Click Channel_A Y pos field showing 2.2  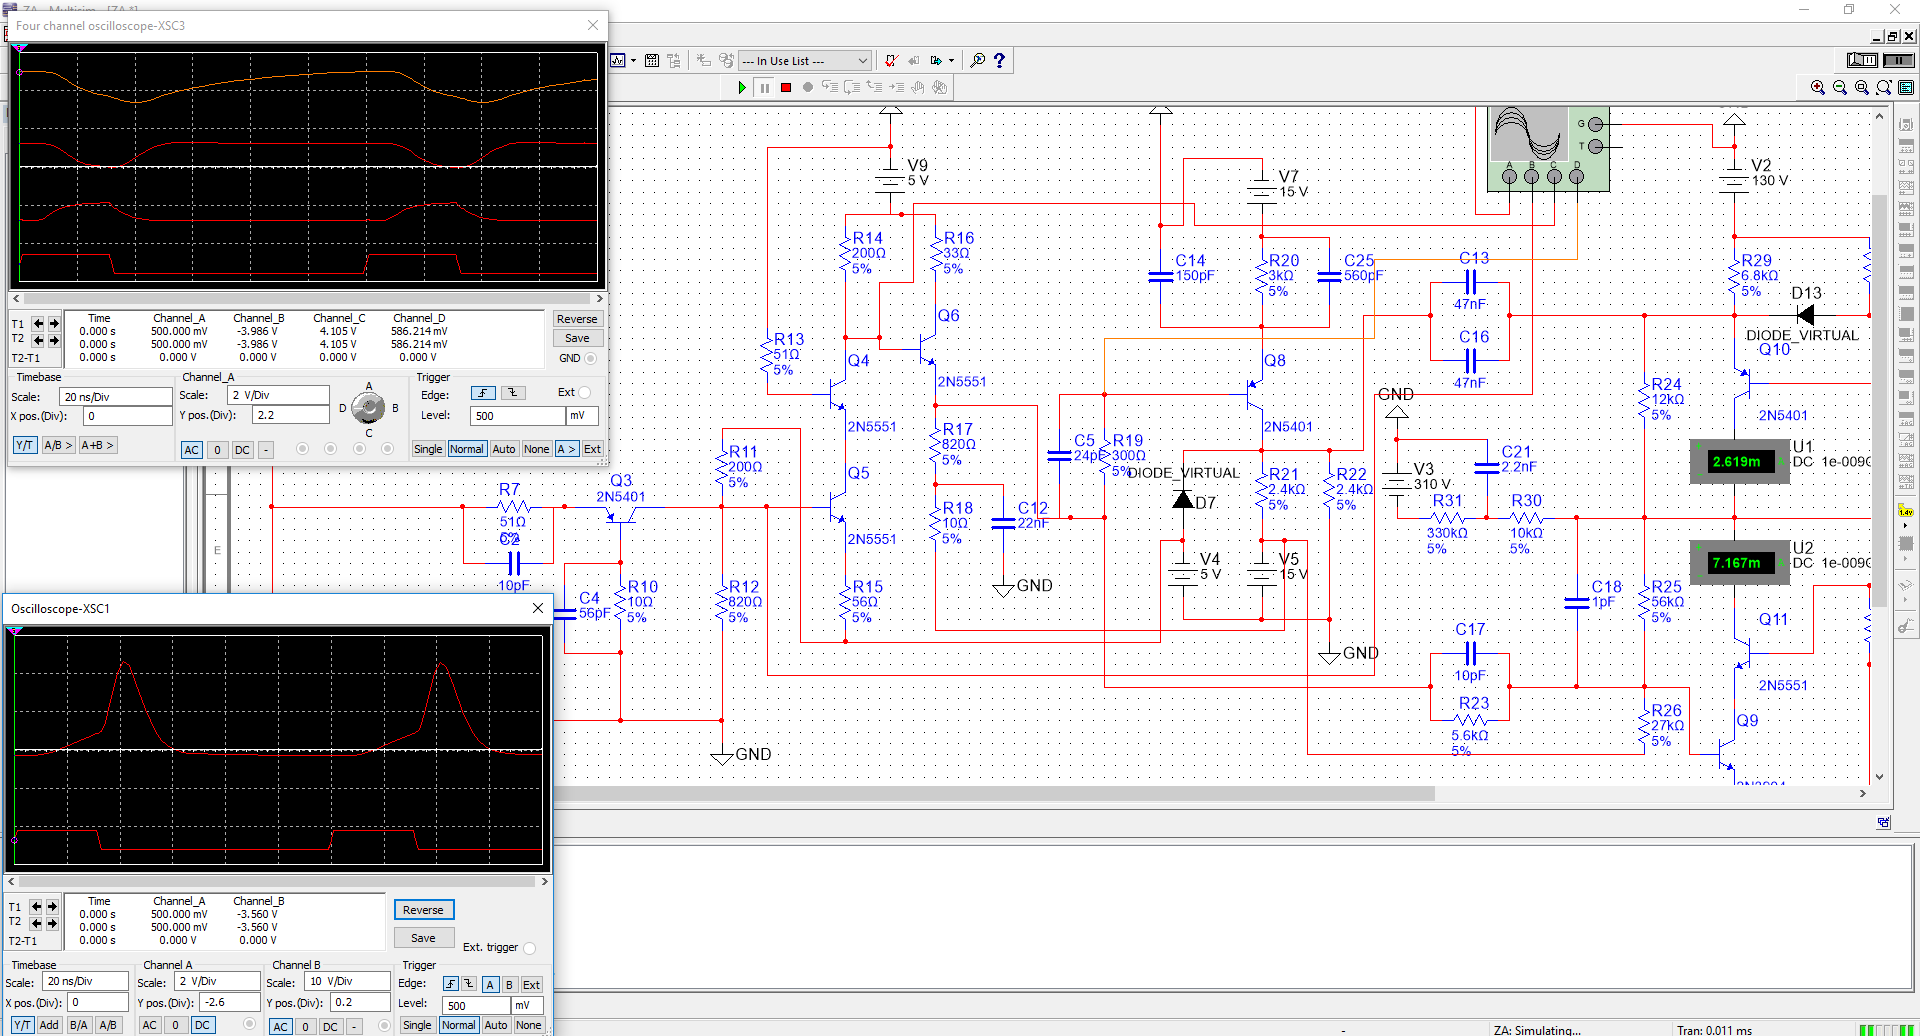pyautogui.click(x=291, y=415)
